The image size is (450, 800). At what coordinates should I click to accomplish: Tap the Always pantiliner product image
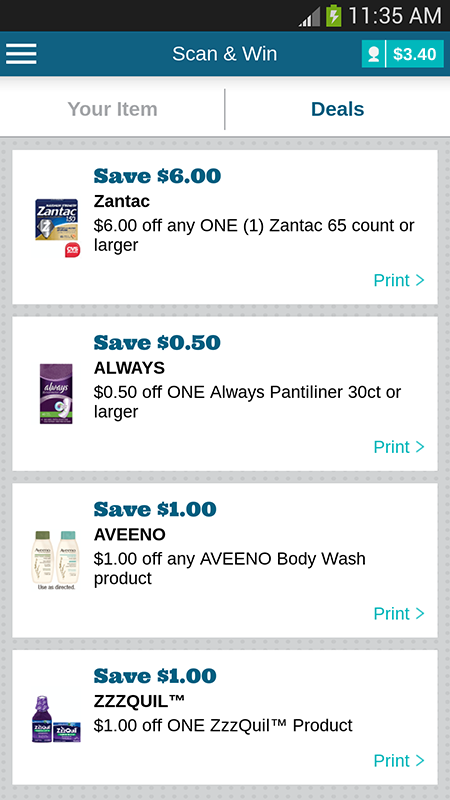[x=57, y=393]
